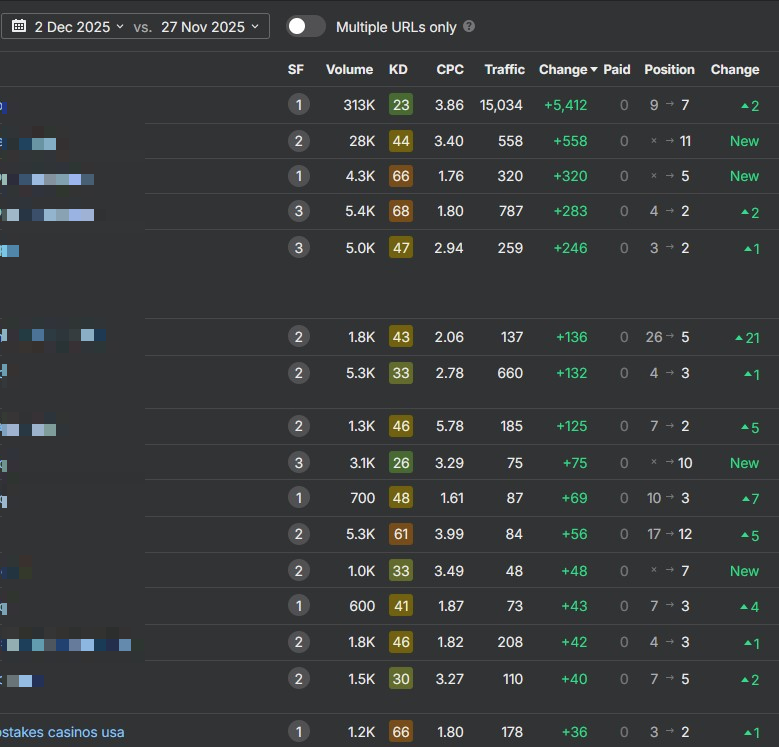
Task: Open the stakes casinos usa keyword link
Action: coord(62,732)
